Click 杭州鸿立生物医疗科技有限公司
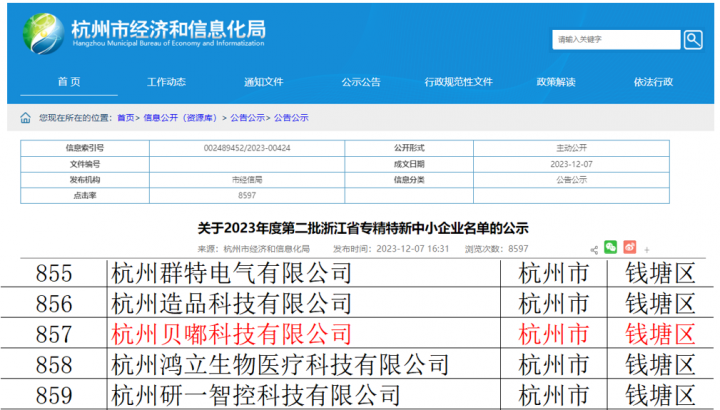The height and width of the screenshot is (410, 720). point(280,365)
